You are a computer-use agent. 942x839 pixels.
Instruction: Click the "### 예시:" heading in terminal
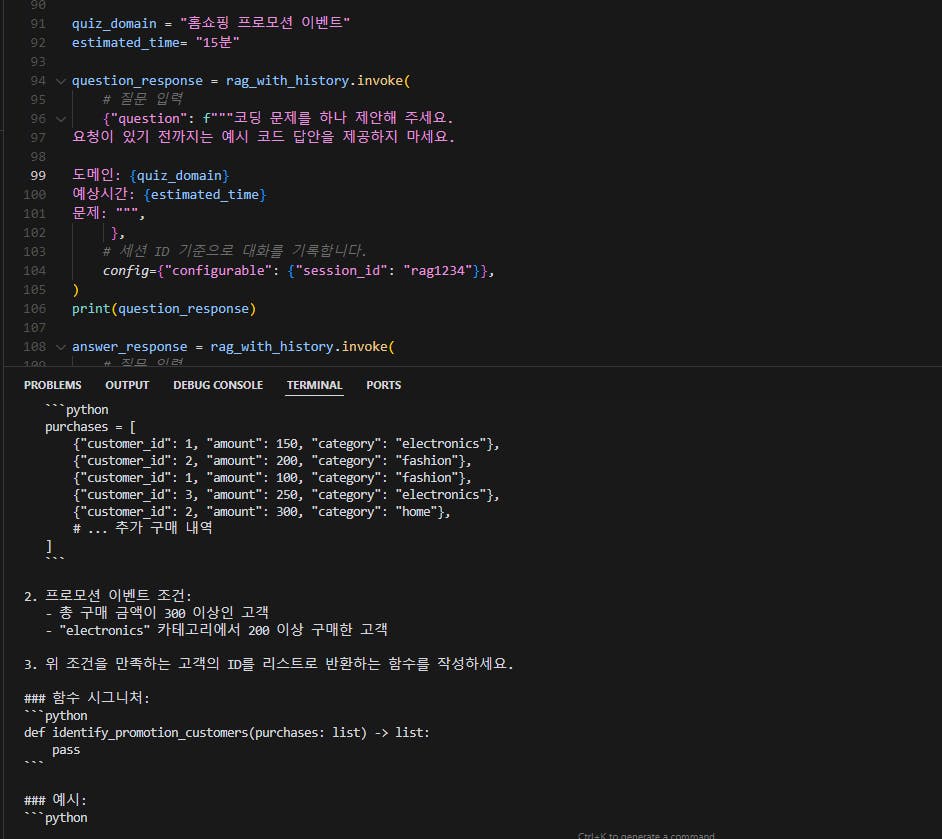click(55, 800)
